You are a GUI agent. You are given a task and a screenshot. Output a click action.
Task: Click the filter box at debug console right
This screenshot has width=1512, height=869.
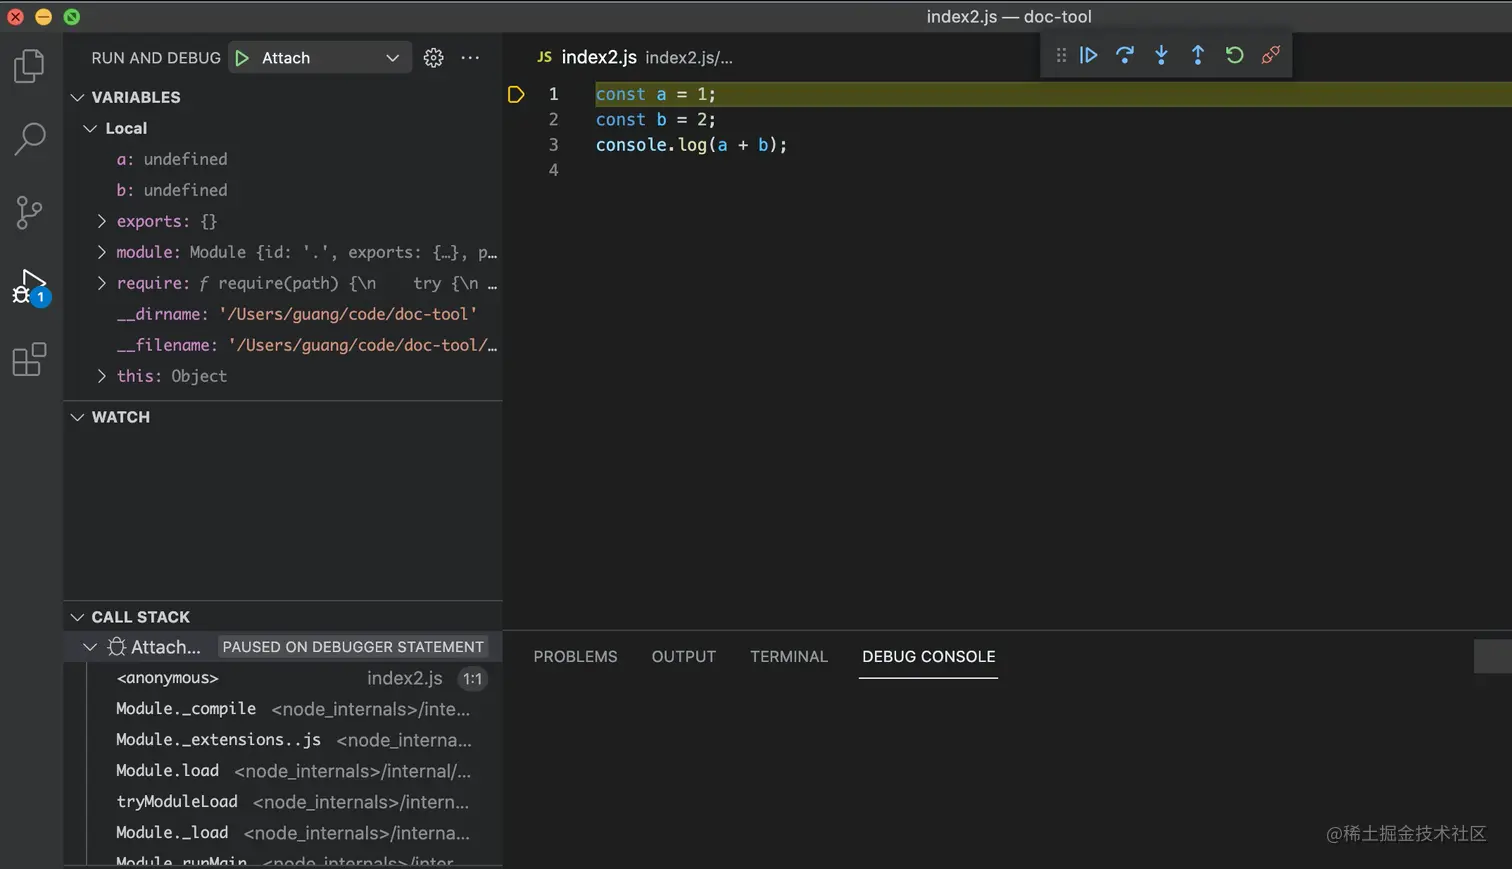1493,656
